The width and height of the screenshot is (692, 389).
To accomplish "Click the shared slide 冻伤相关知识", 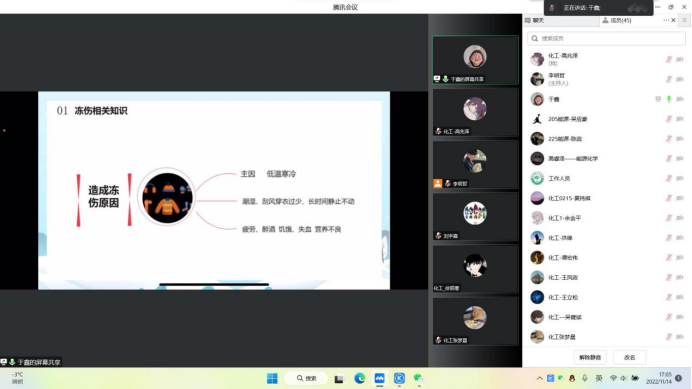I will click(214, 191).
